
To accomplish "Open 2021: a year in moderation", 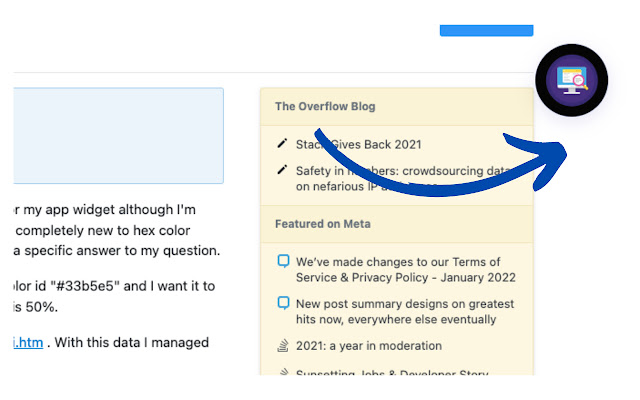I will coord(368,346).
